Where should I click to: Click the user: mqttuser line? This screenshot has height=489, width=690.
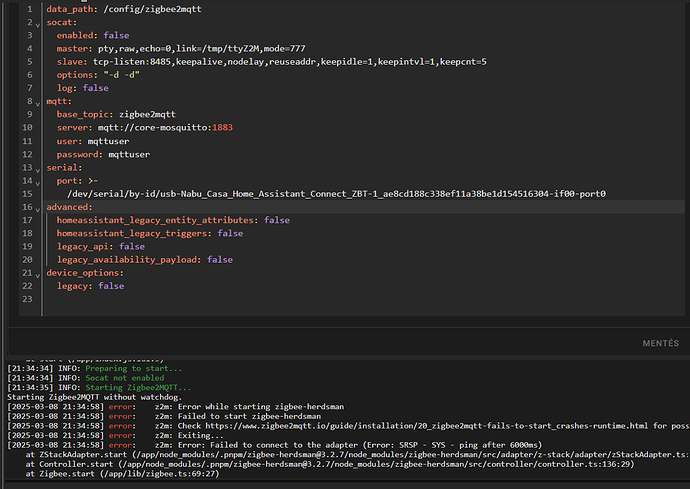(x=93, y=141)
